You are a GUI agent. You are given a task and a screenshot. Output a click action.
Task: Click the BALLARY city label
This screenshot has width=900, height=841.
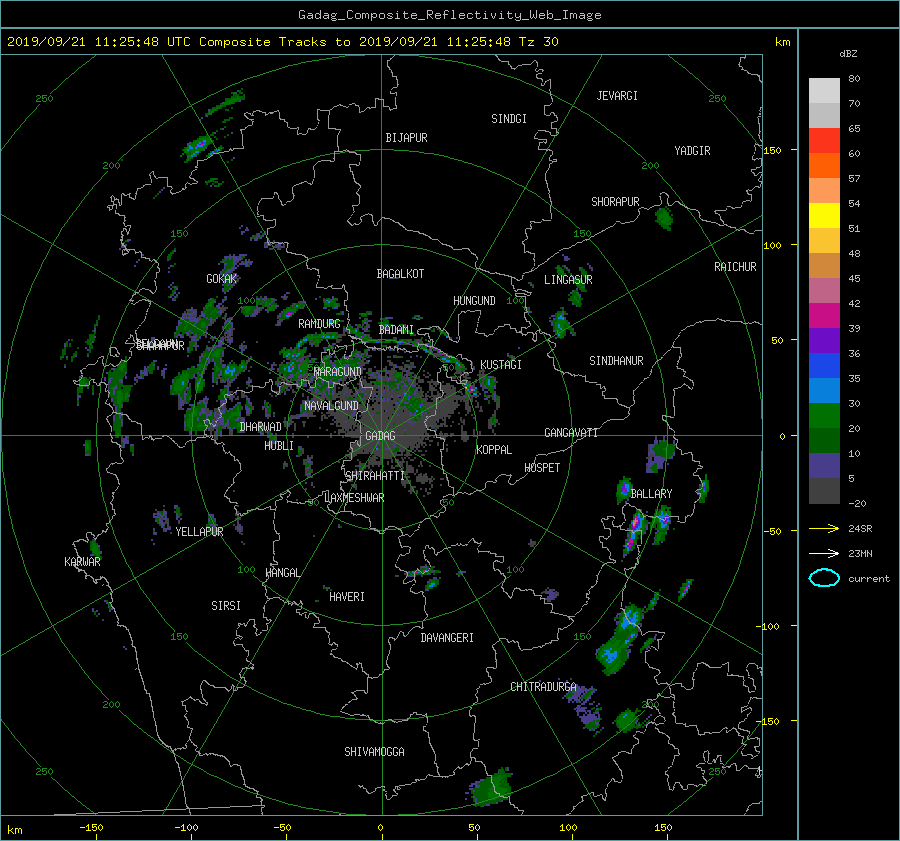click(651, 494)
